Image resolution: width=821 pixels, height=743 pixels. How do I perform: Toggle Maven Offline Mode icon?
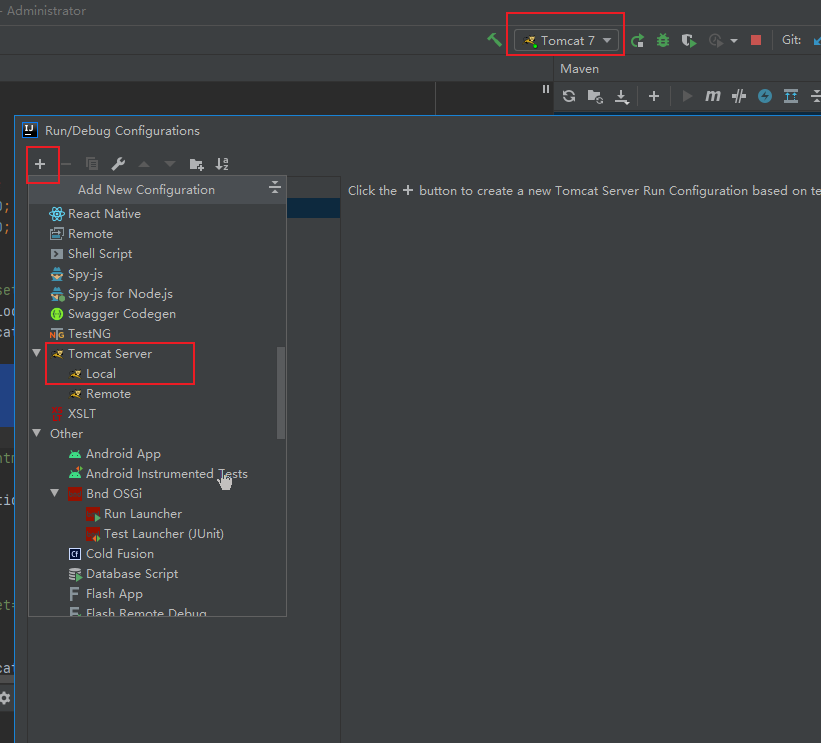click(x=739, y=96)
